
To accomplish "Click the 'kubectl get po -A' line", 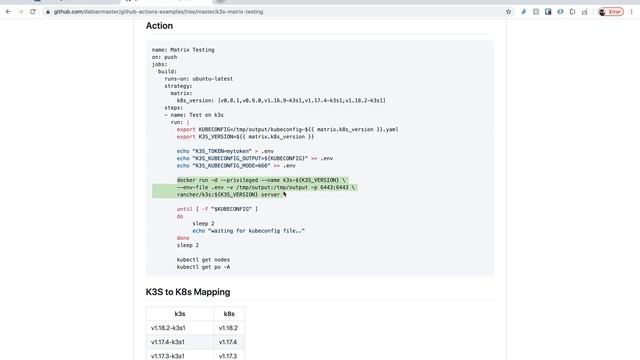I will (203, 267).
